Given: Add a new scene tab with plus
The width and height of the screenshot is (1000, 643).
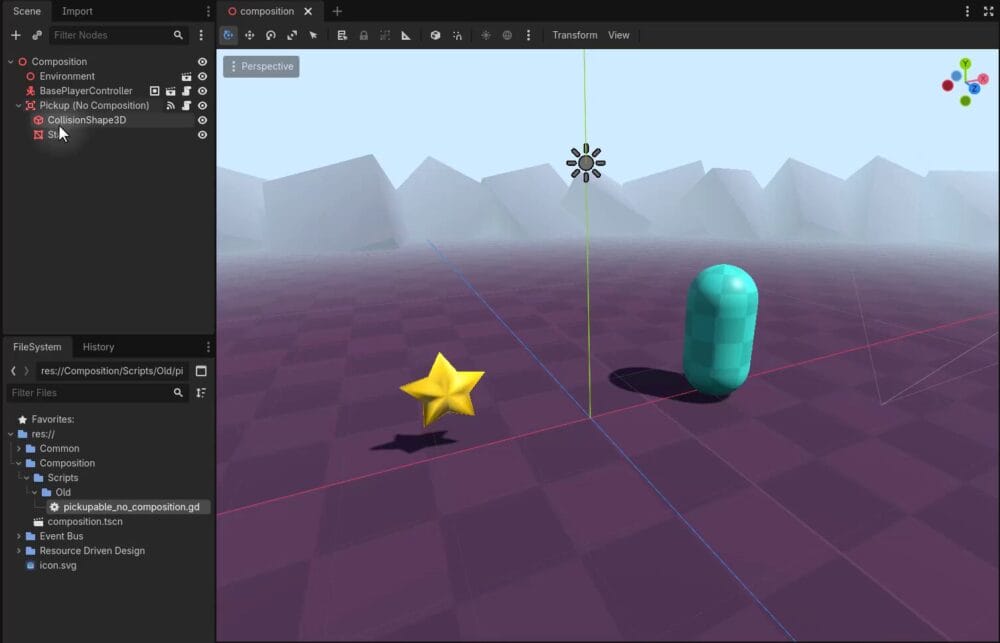Looking at the screenshot, I should coord(337,11).
